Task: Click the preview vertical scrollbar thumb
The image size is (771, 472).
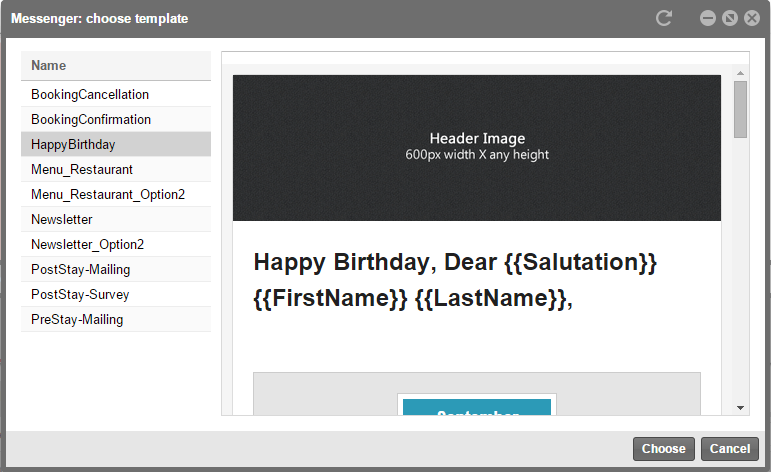Action: [x=741, y=109]
